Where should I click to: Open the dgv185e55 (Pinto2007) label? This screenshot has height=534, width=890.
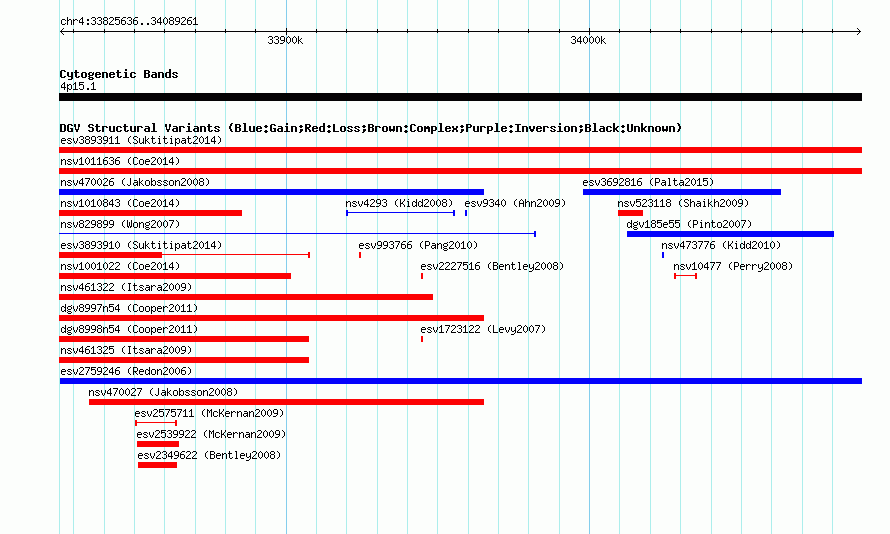pyautogui.click(x=689, y=224)
